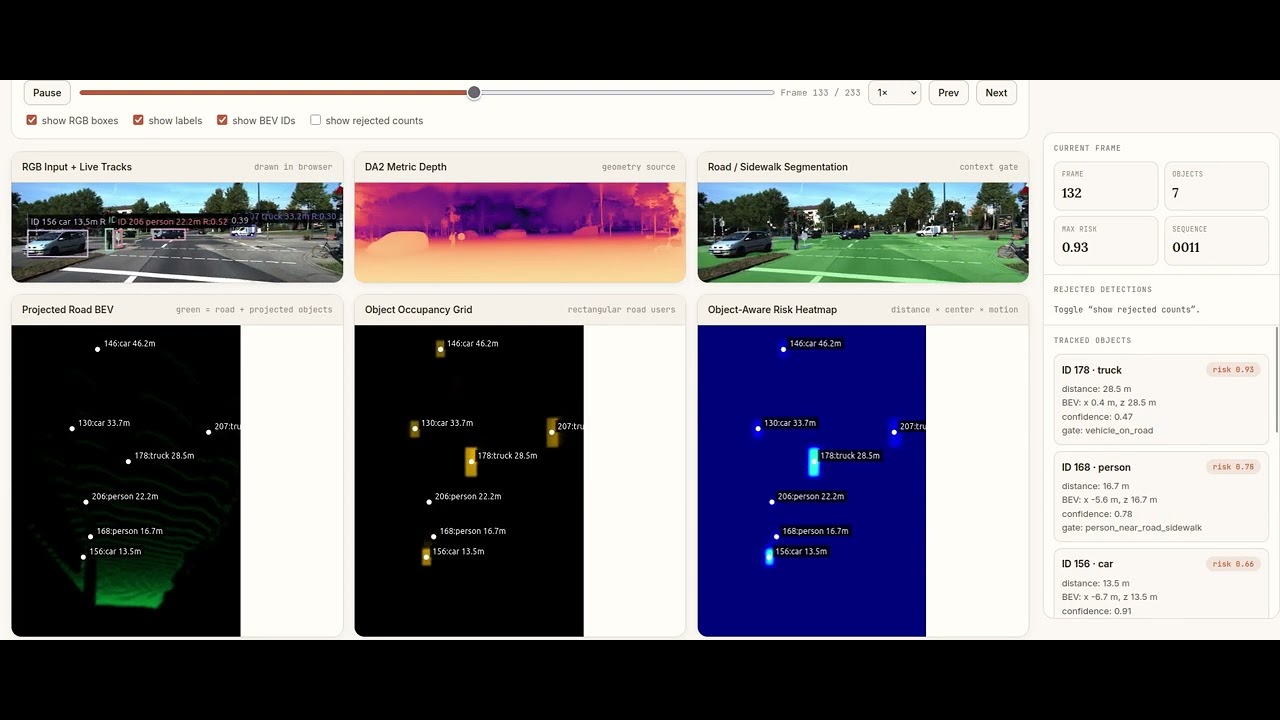Click the tracked objects list scrollbar
Viewport: 1280px width, 720px height.
coord(1277,380)
